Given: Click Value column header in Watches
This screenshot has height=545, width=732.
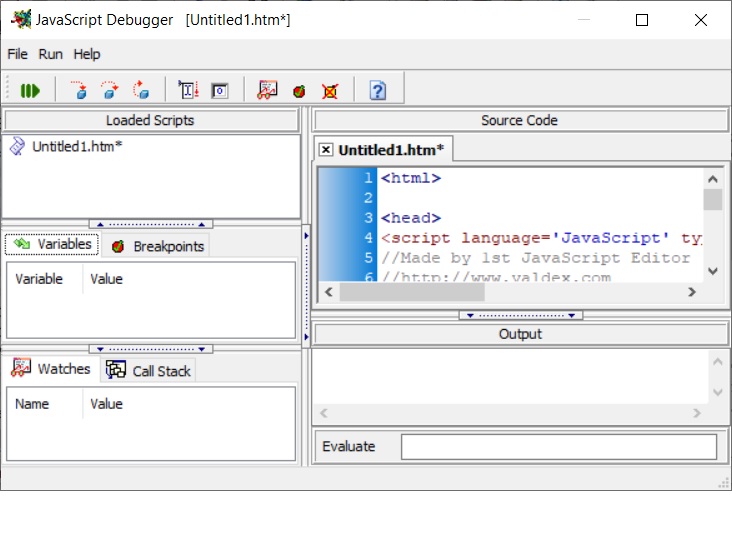Looking at the screenshot, I should pyautogui.click(x=106, y=404).
